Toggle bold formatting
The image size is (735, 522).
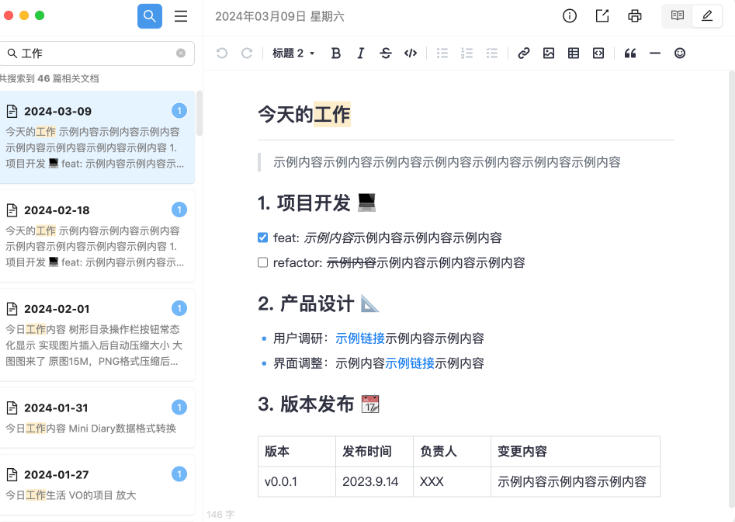click(x=336, y=53)
